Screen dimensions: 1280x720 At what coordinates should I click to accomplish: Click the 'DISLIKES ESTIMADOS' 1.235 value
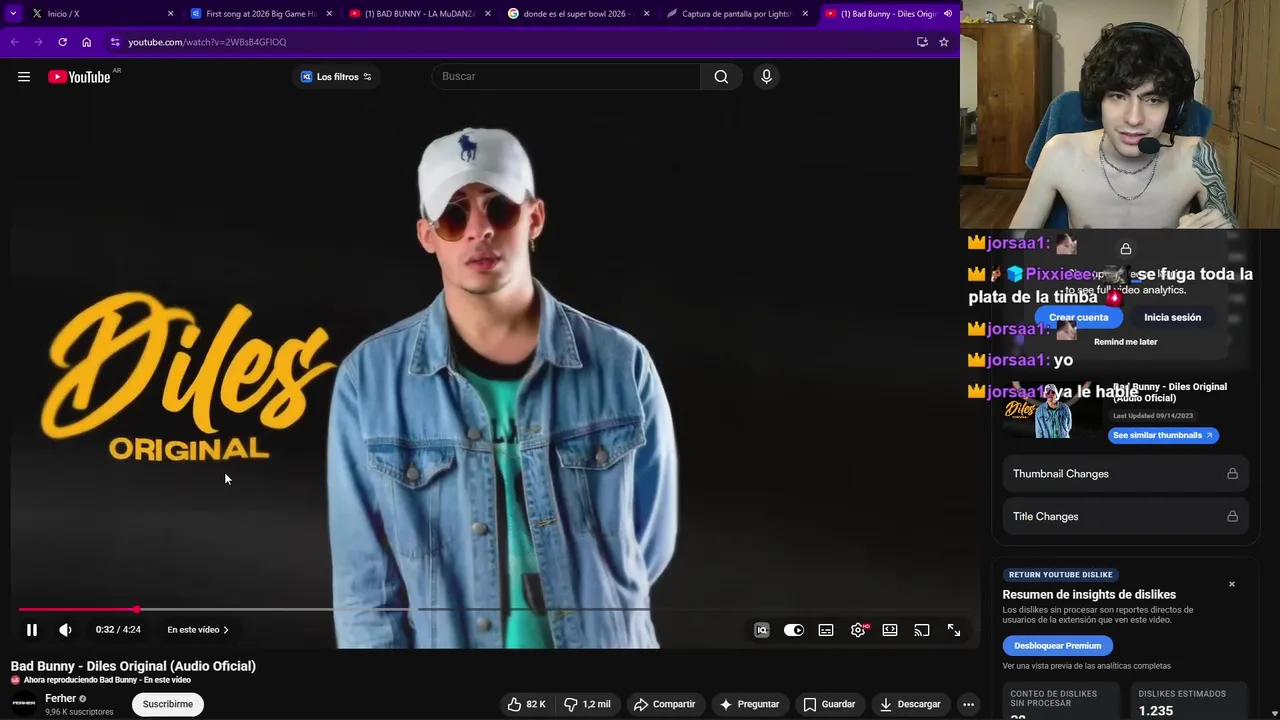[x=1155, y=710]
